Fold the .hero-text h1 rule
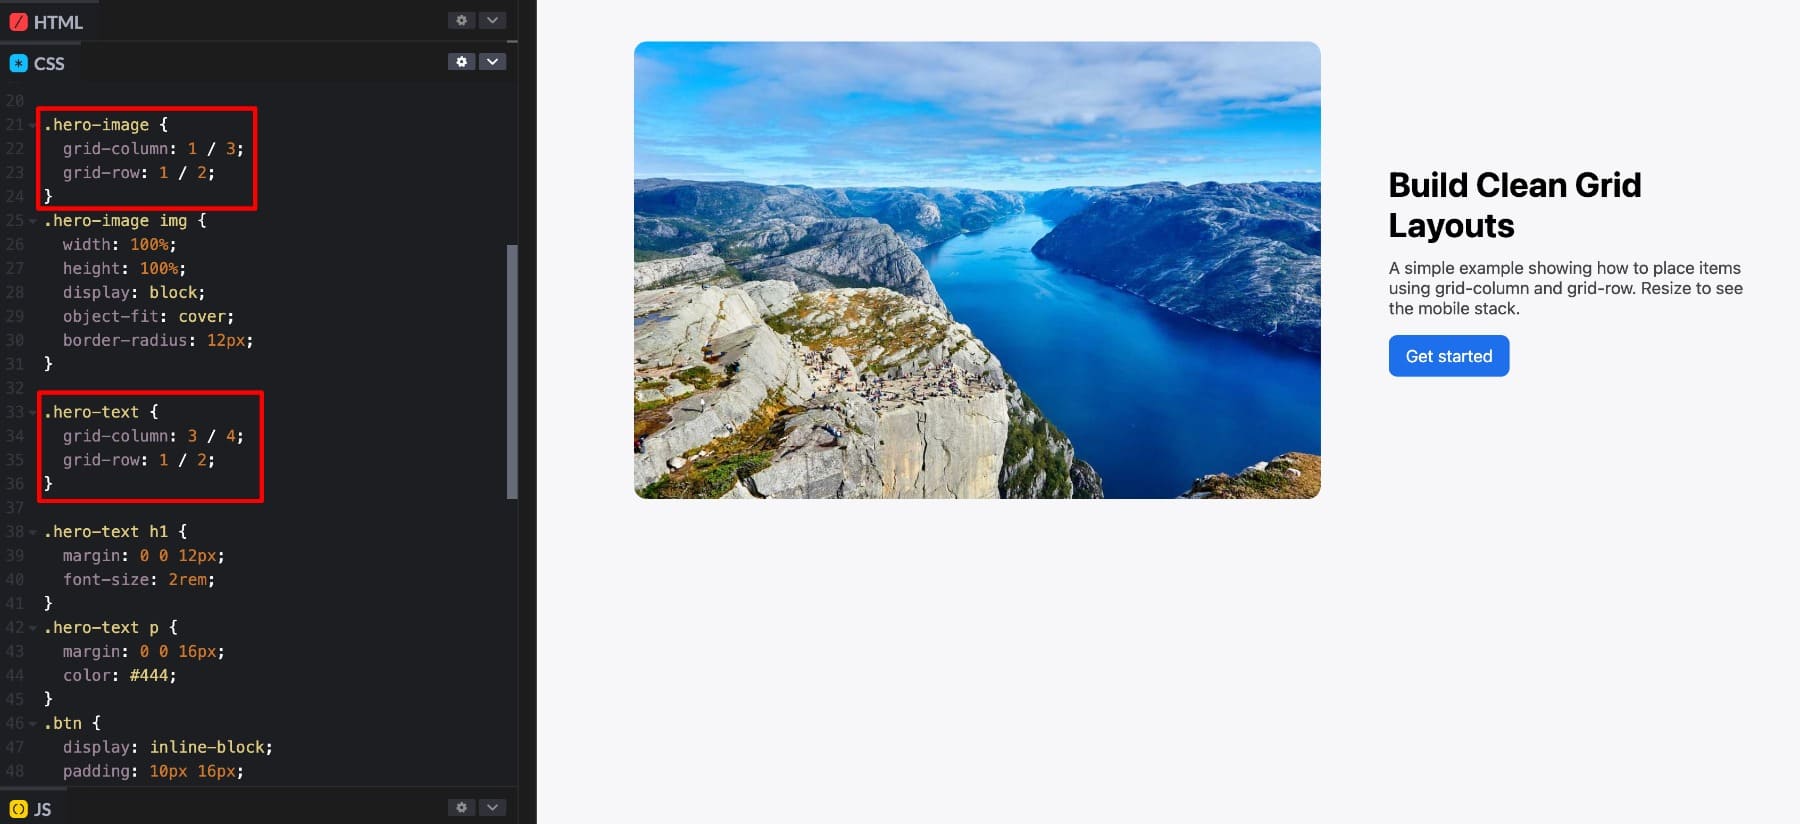The width and height of the screenshot is (1800, 824). click(33, 532)
